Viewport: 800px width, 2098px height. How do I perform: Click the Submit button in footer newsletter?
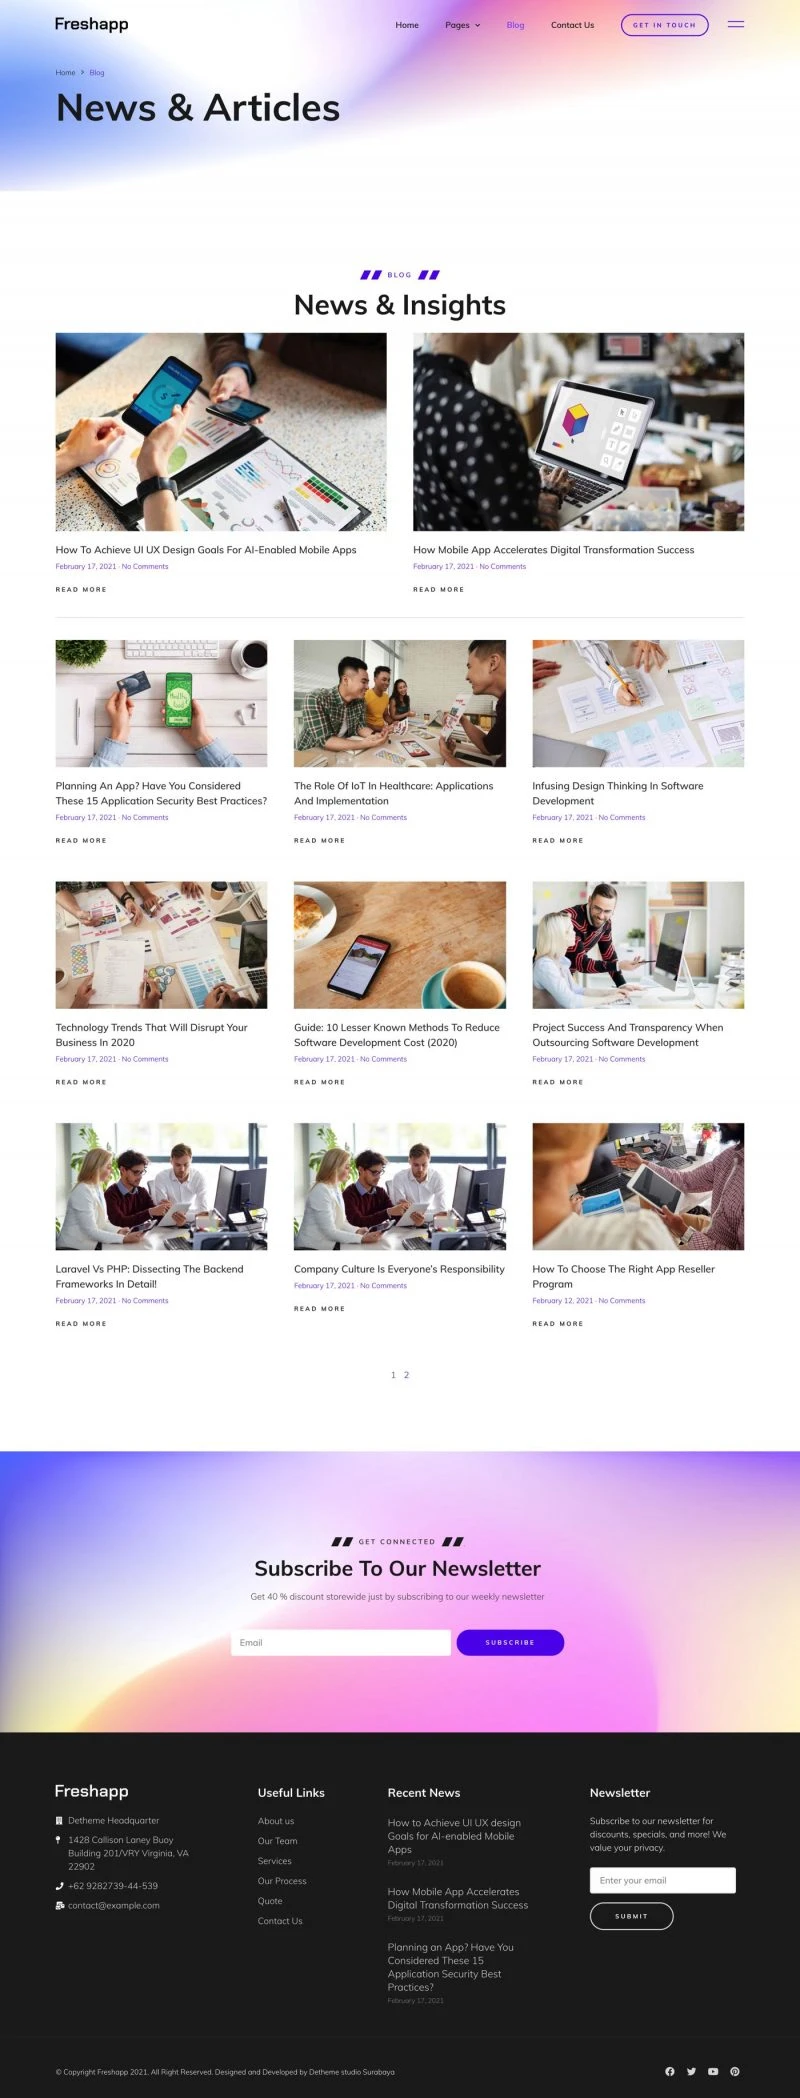click(x=631, y=1916)
